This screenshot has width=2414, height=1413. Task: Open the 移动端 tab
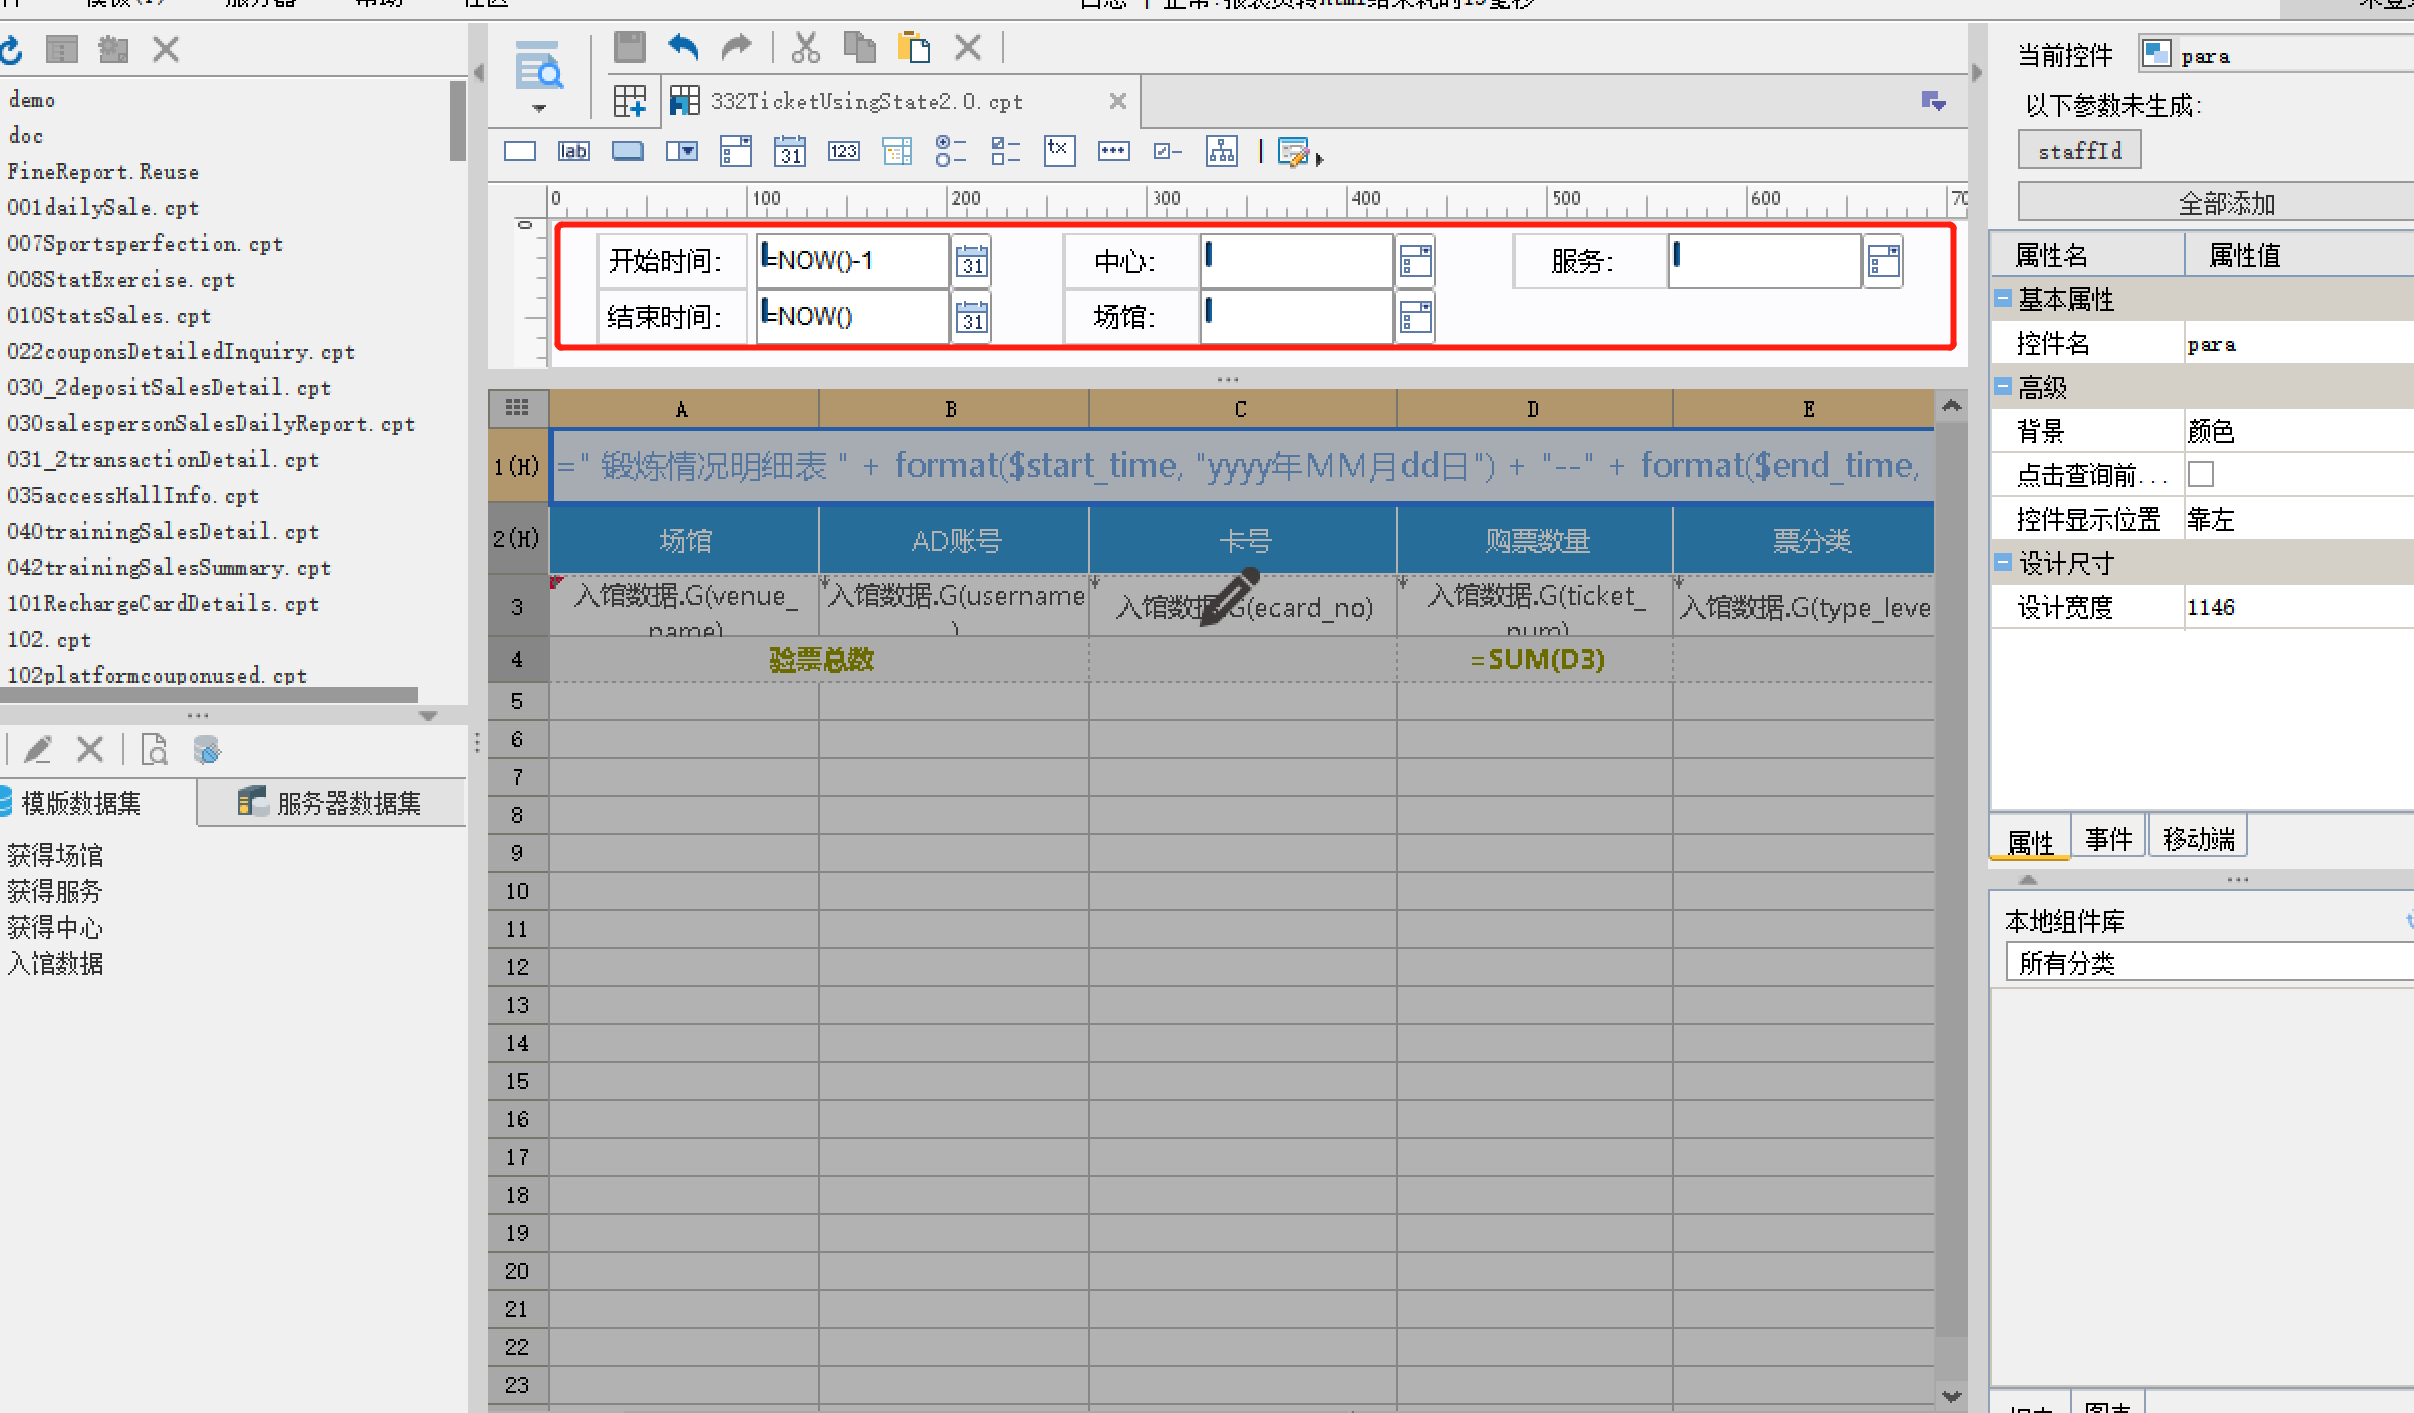[2199, 838]
